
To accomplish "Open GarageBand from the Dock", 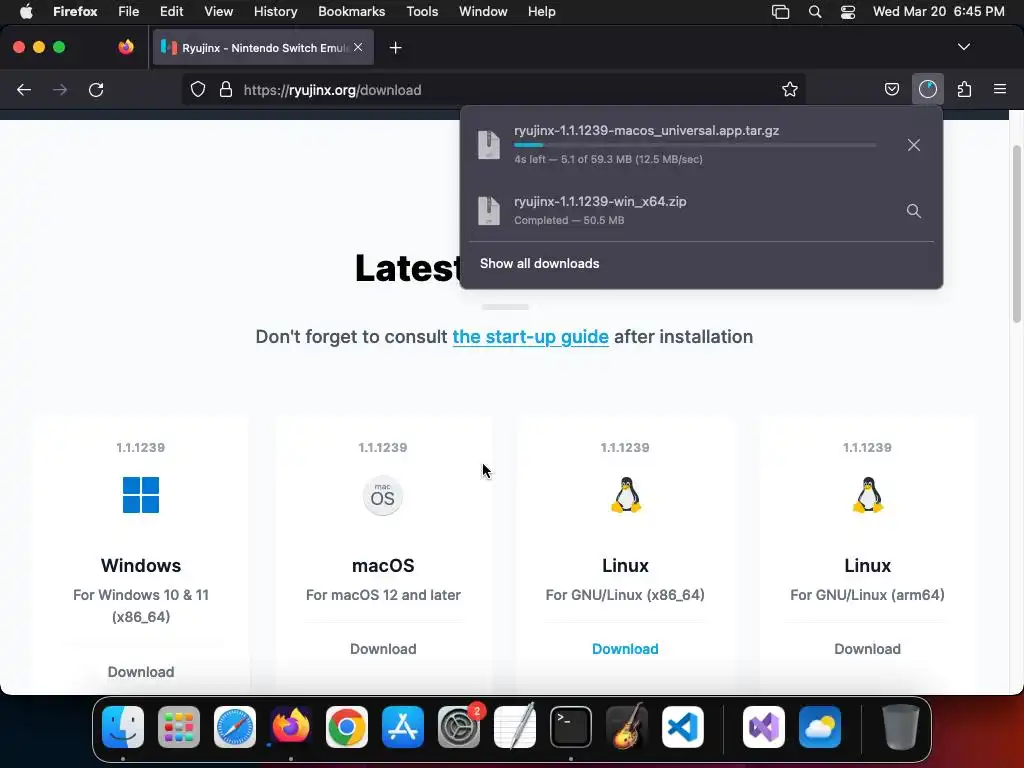I will coord(627,727).
